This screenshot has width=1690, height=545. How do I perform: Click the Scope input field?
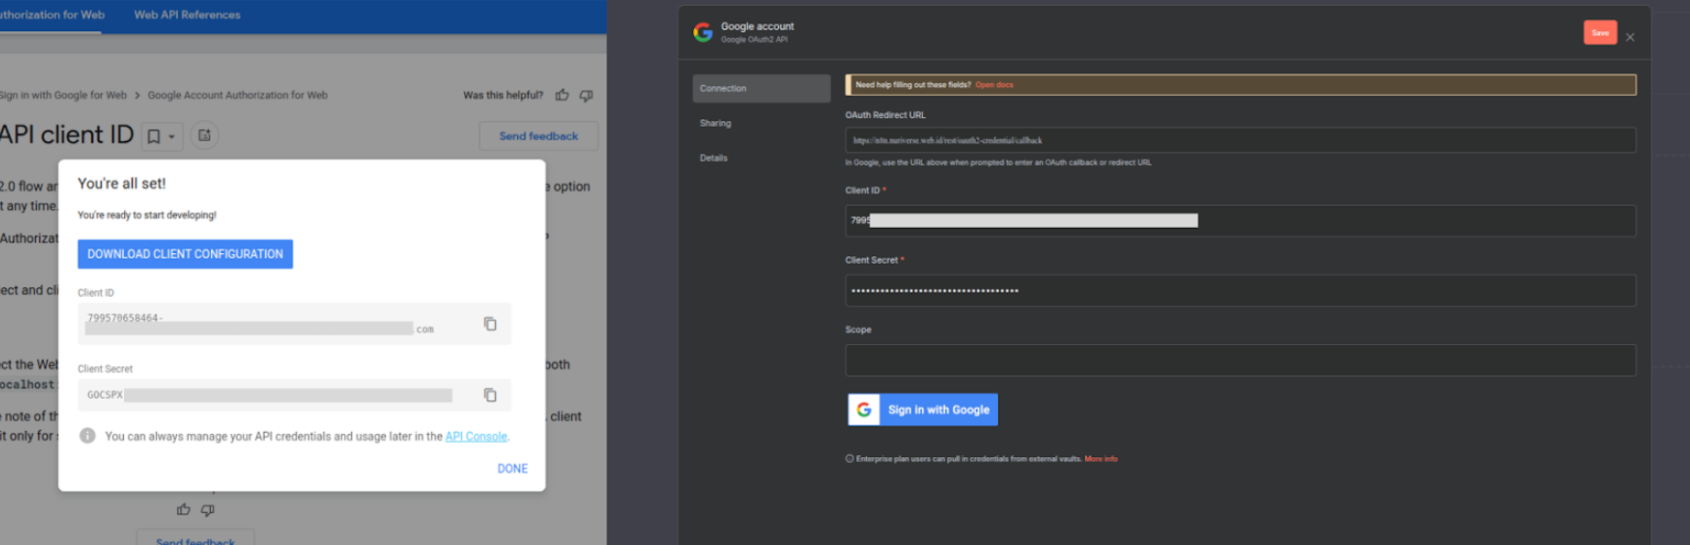pos(1240,360)
